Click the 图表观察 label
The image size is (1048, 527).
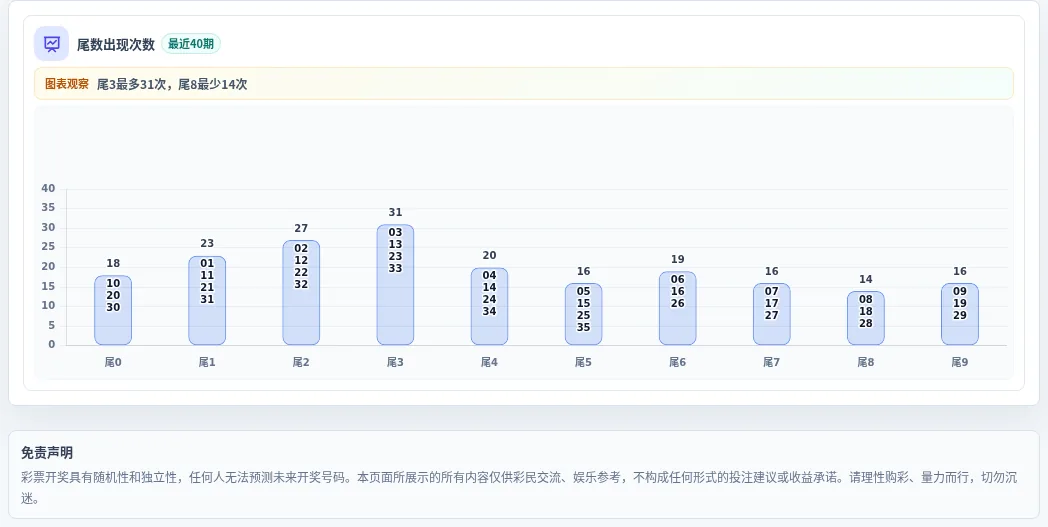point(67,84)
